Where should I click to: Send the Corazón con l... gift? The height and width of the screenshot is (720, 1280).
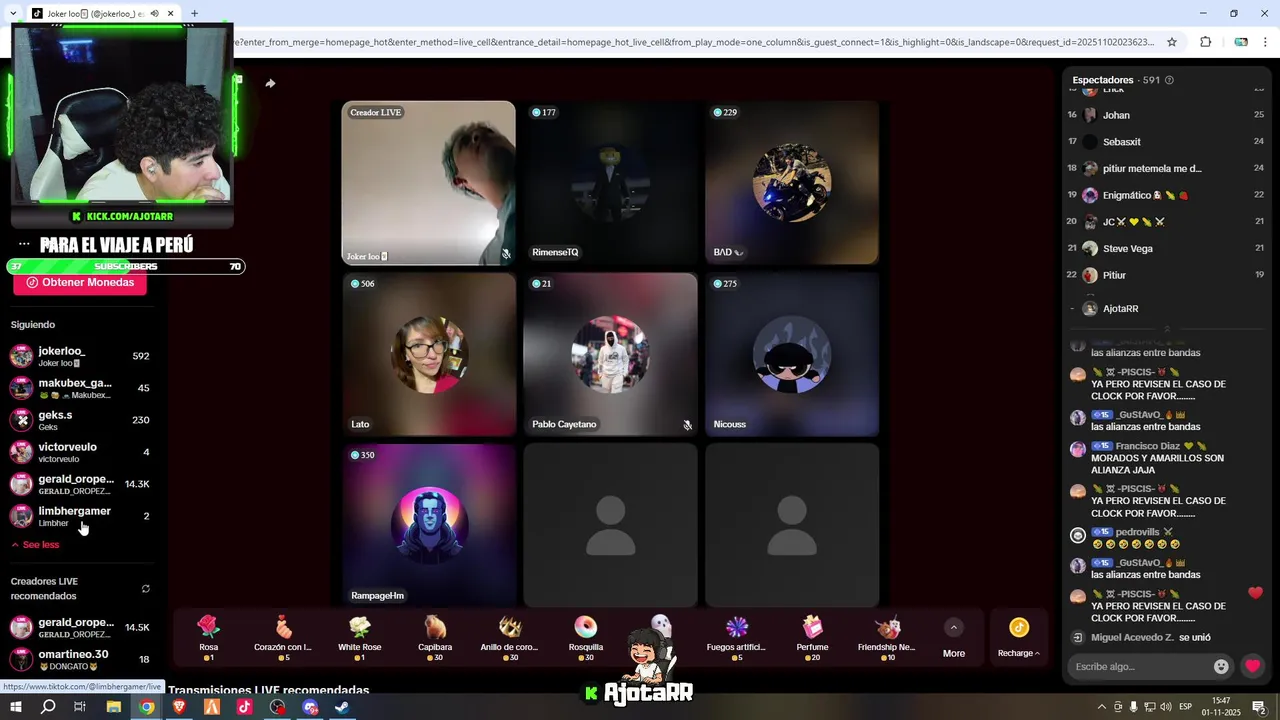click(284, 637)
